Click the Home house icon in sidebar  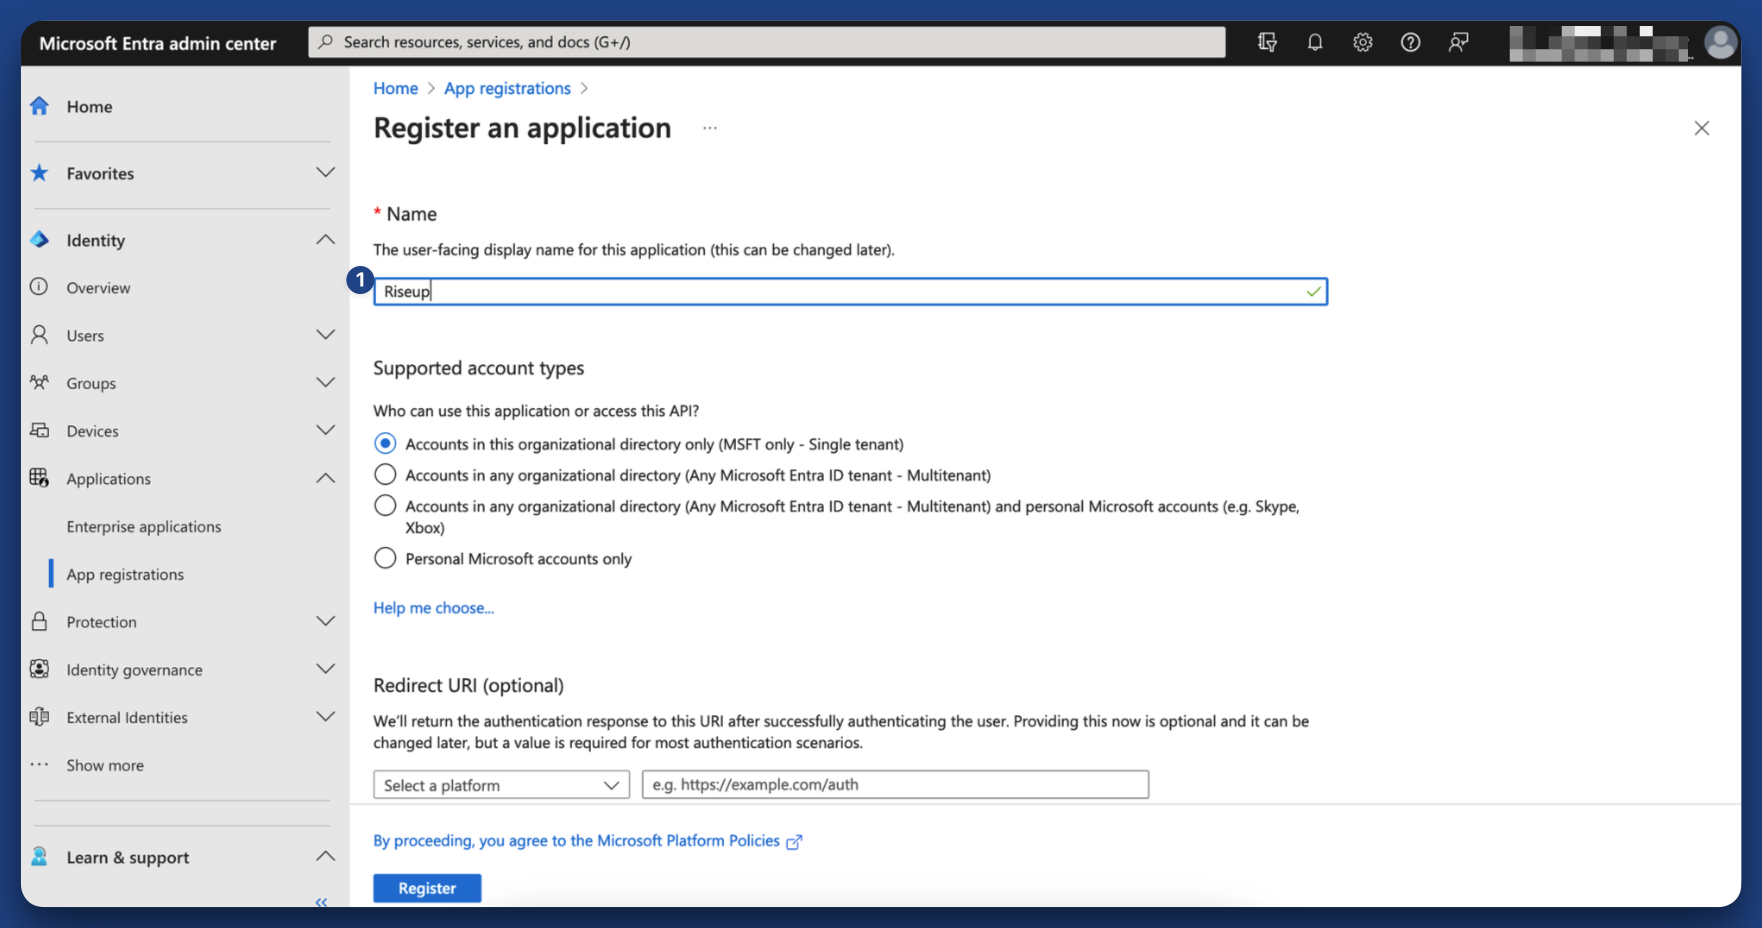click(39, 106)
